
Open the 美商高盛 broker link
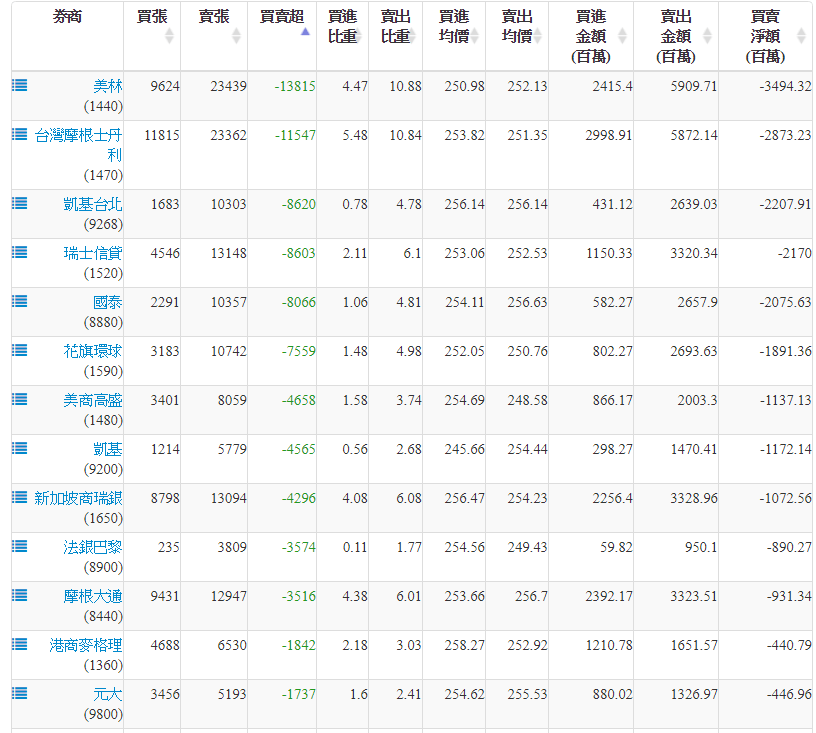point(92,400)
